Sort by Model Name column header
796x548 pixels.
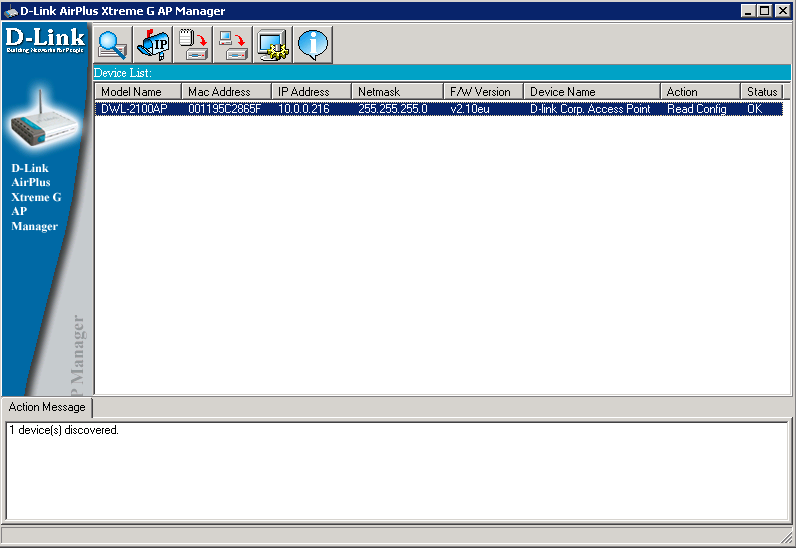[x=138, y=92]
